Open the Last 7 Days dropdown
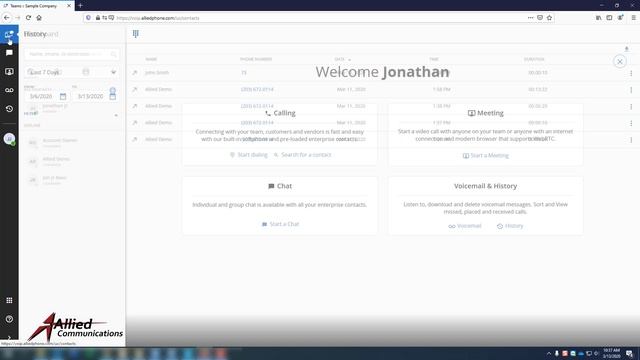Viewport: 640px width, 360px height. tap(71, 72)
